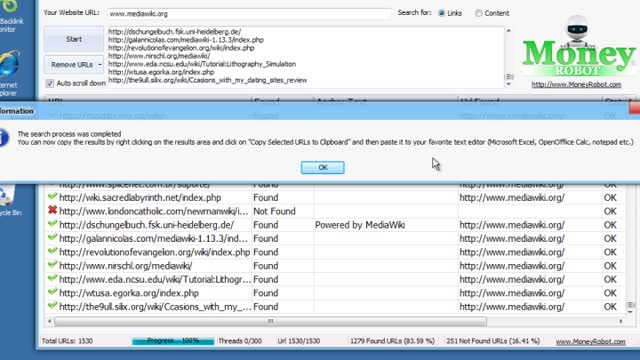Click the Money Robot logo
The width and height of the screenshot is (640, 360).
578,47
